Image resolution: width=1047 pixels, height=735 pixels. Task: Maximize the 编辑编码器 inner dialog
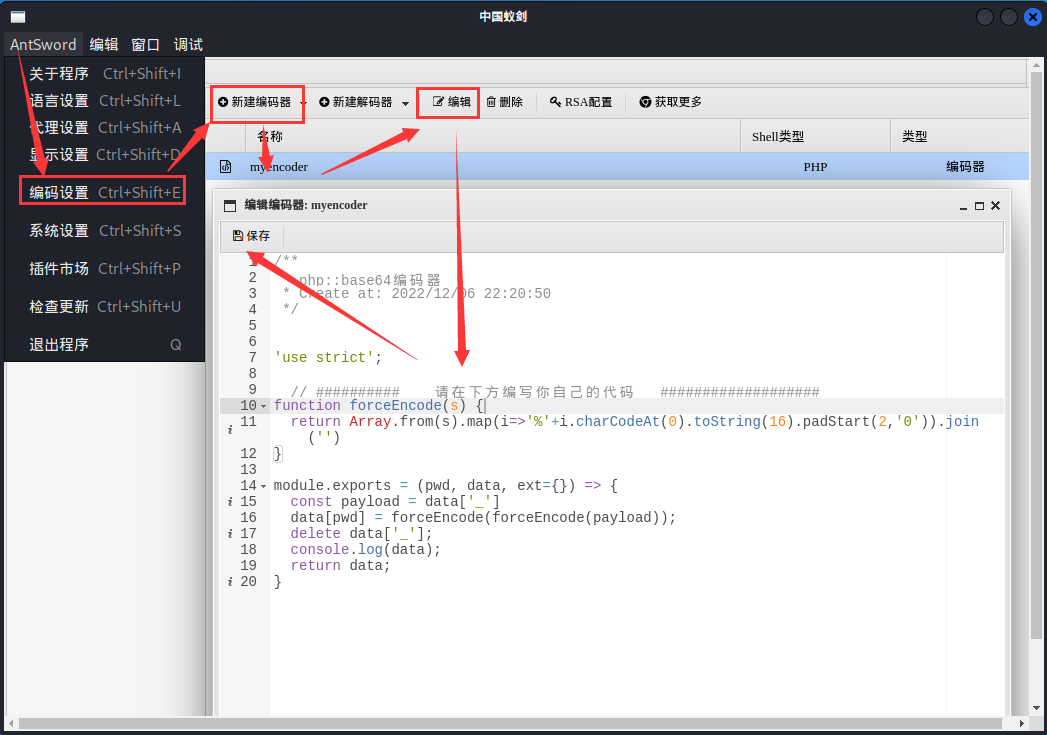980,206
